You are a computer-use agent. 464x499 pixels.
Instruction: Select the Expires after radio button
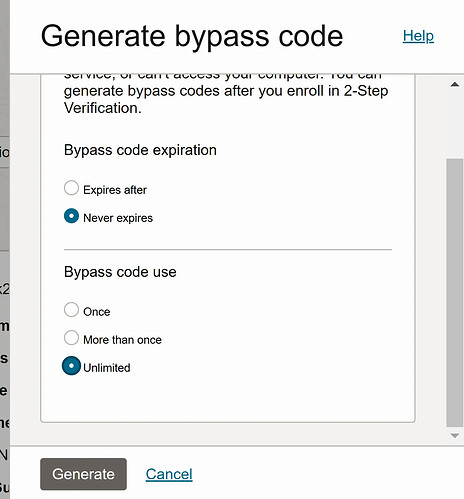coord(71,188)
